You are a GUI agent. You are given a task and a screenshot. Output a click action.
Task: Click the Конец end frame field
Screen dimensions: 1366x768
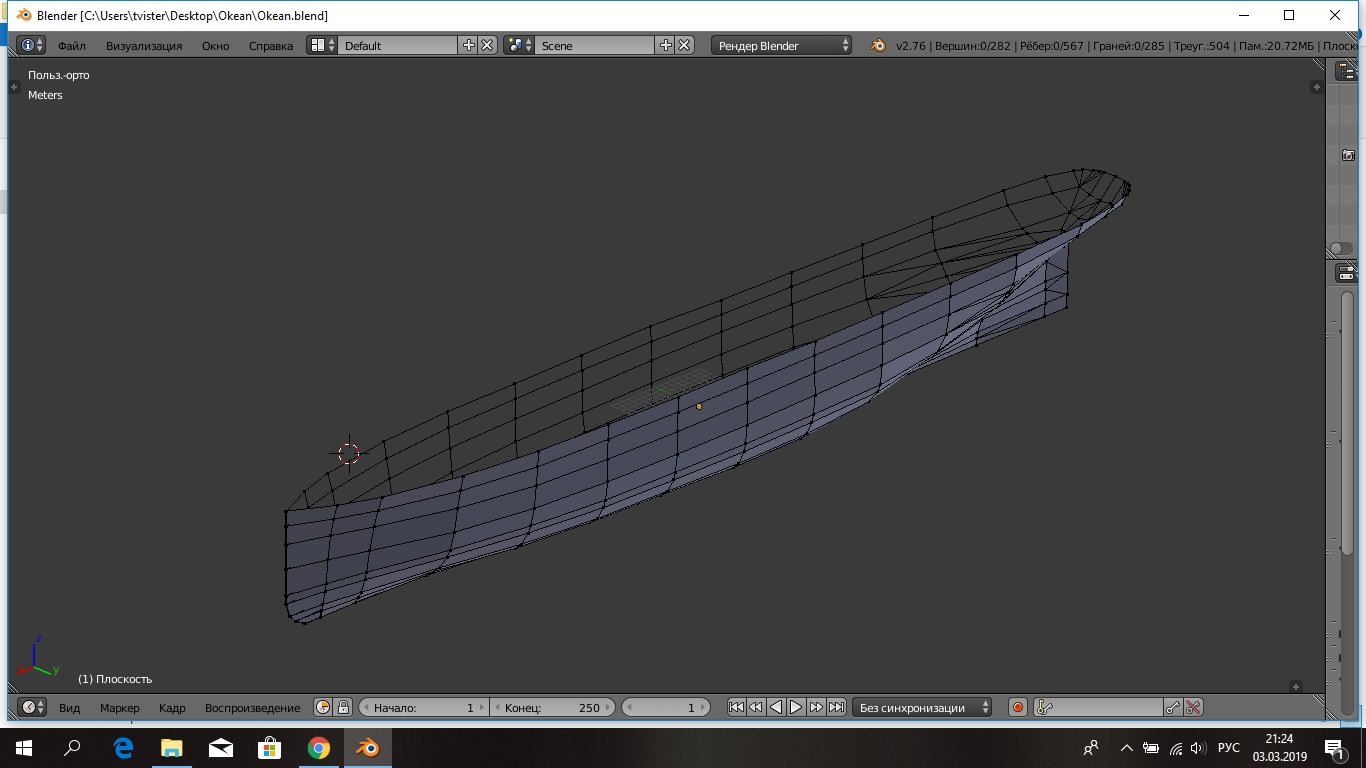pos(553,707)
